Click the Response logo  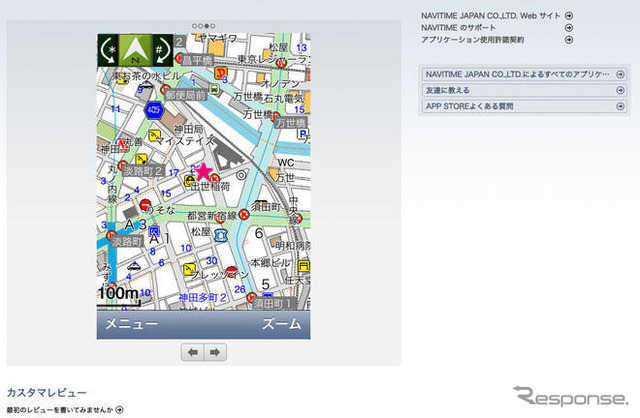coord(570,396)
